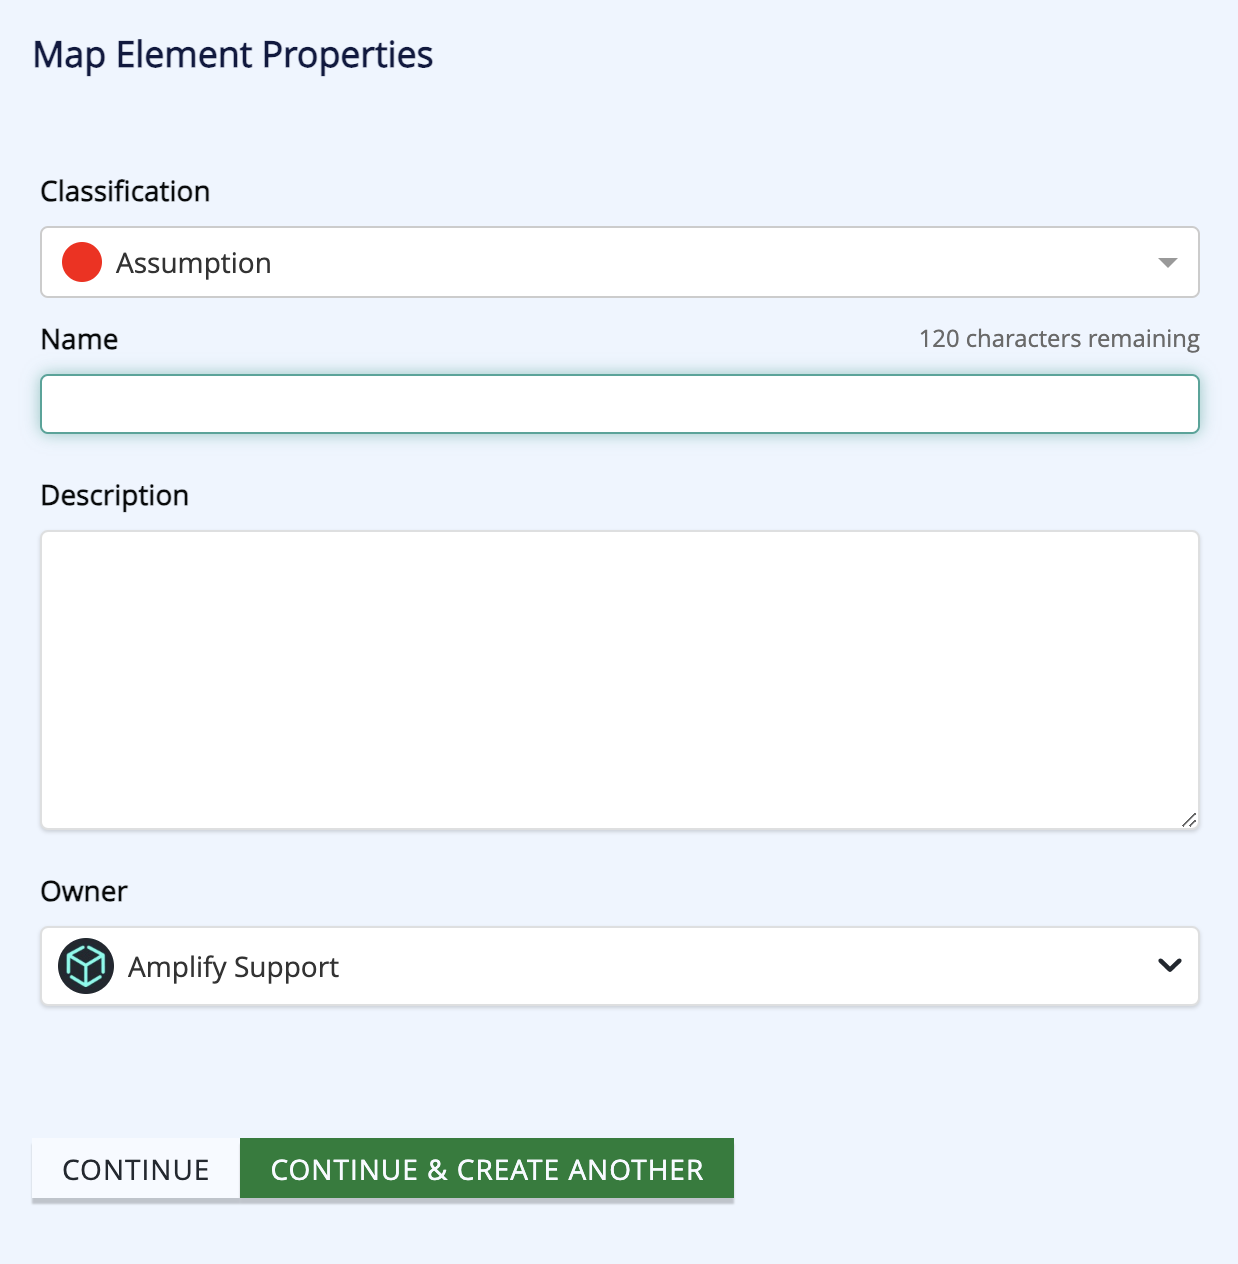Select the Assumption text in the dropdown
Screen dimensions: 1238x1264
194,262
